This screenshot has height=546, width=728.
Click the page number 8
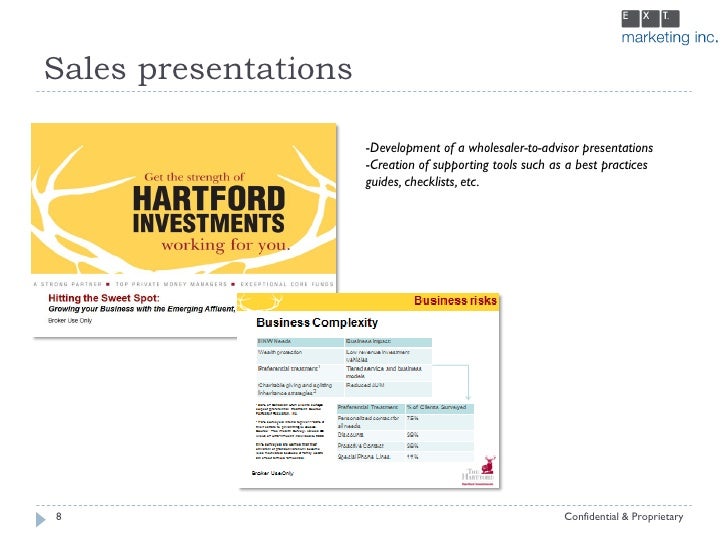point(58,516)
